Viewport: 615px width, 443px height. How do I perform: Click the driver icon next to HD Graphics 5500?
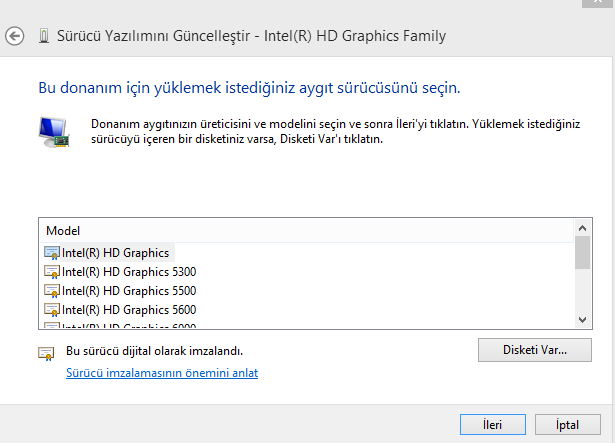52,291
